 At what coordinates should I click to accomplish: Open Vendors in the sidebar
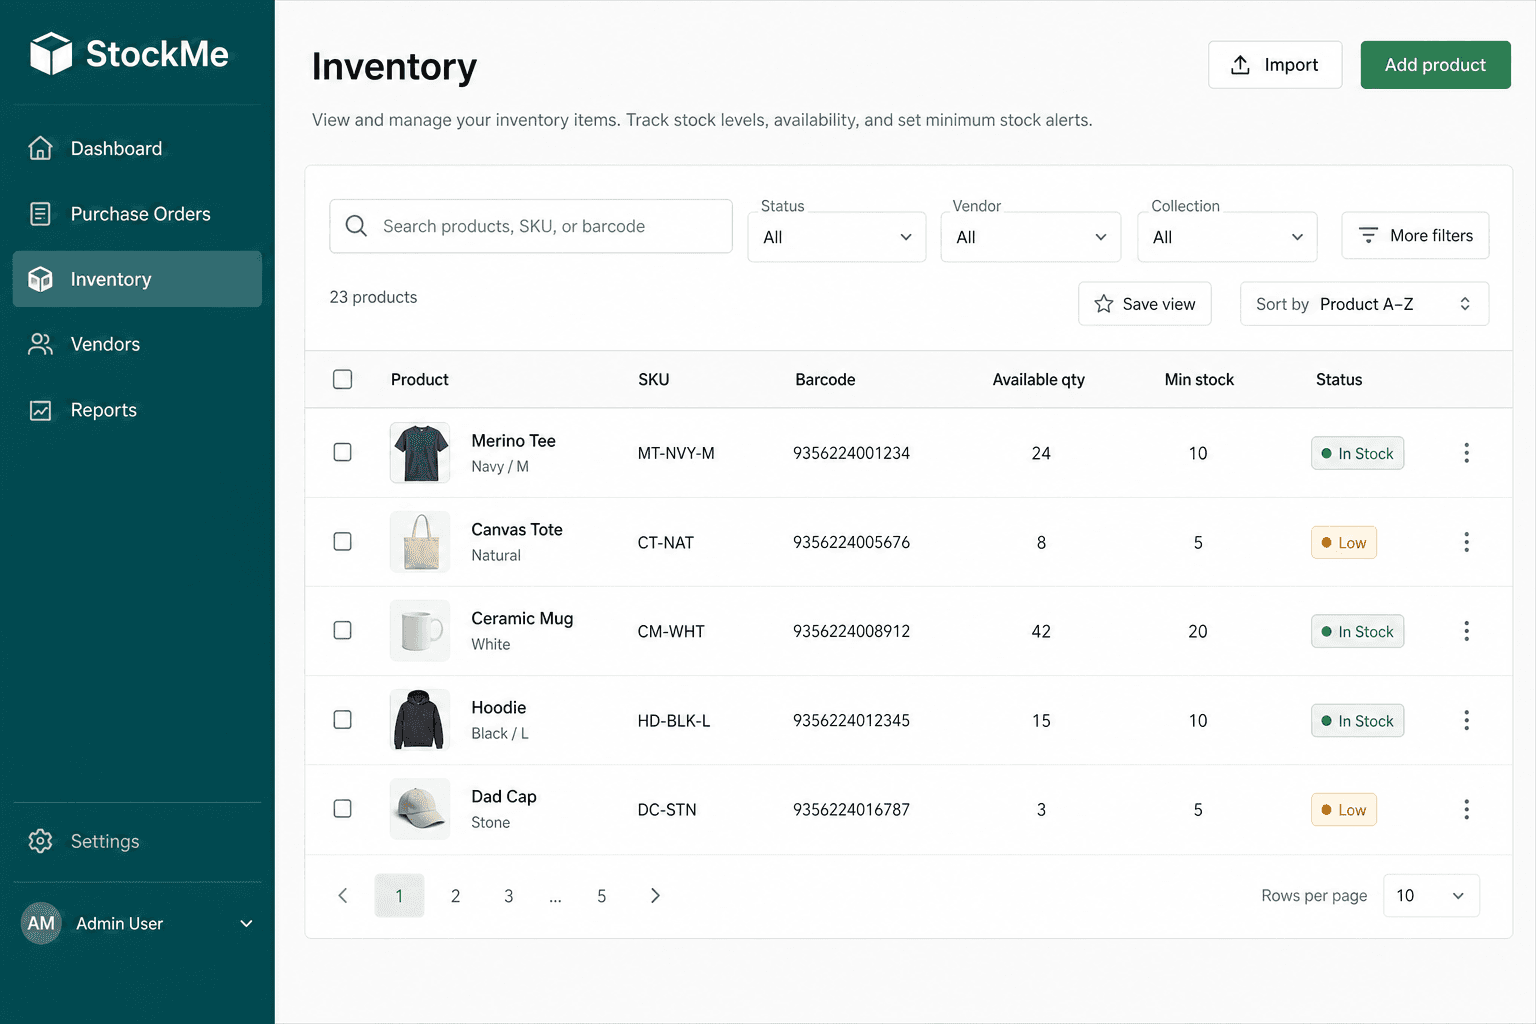tap(137, 344)
